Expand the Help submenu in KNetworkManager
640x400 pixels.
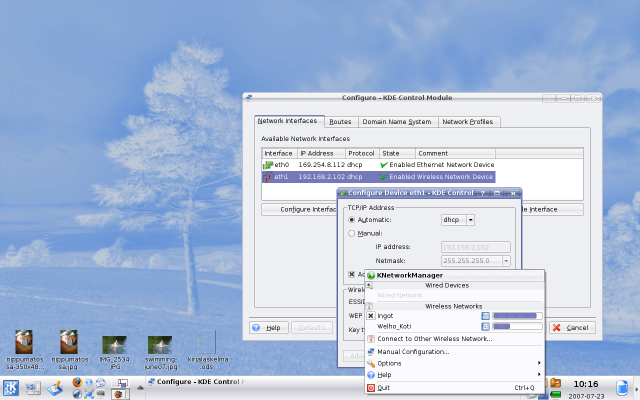click(455, 375)
